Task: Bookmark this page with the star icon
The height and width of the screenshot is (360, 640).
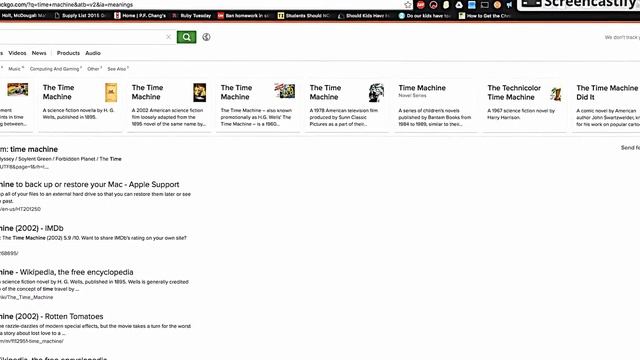Action: point(408,5)
